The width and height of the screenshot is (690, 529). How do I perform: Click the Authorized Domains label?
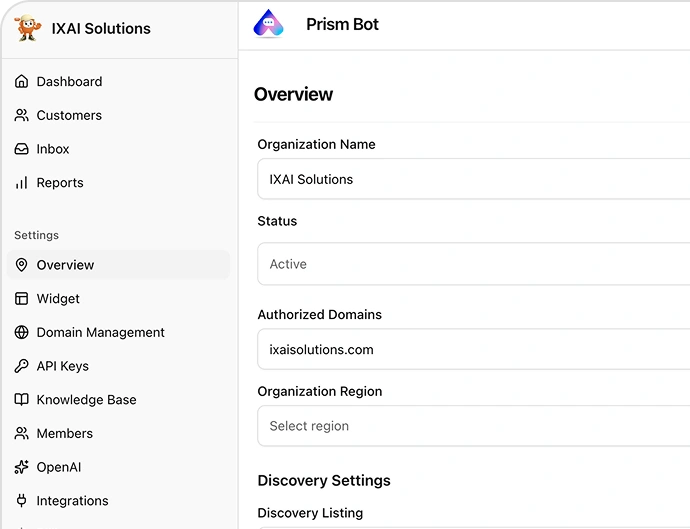pyautogui.click(x=319, y=314)
